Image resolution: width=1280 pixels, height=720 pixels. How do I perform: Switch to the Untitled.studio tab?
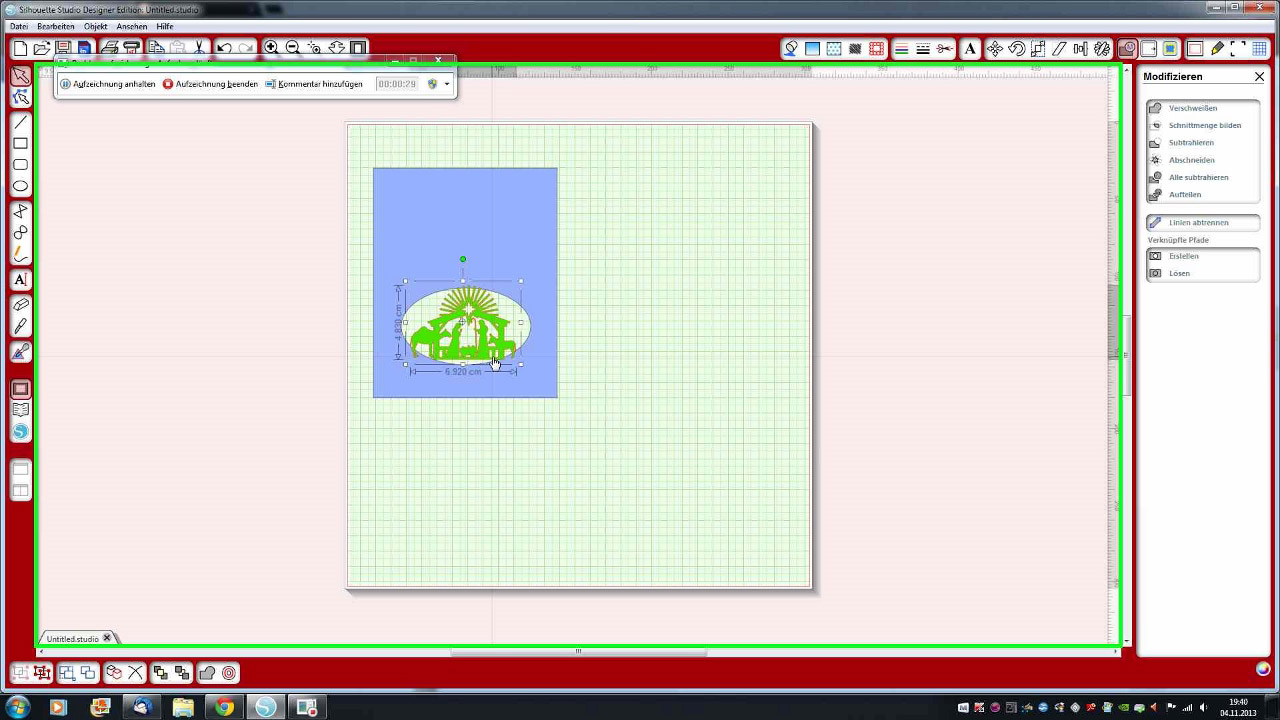click(73, 638)
